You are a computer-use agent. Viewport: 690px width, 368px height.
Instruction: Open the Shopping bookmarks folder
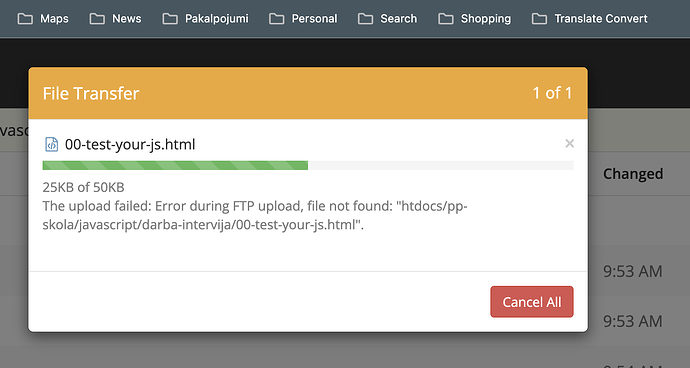pyautogui.click(x=474, y=18)
